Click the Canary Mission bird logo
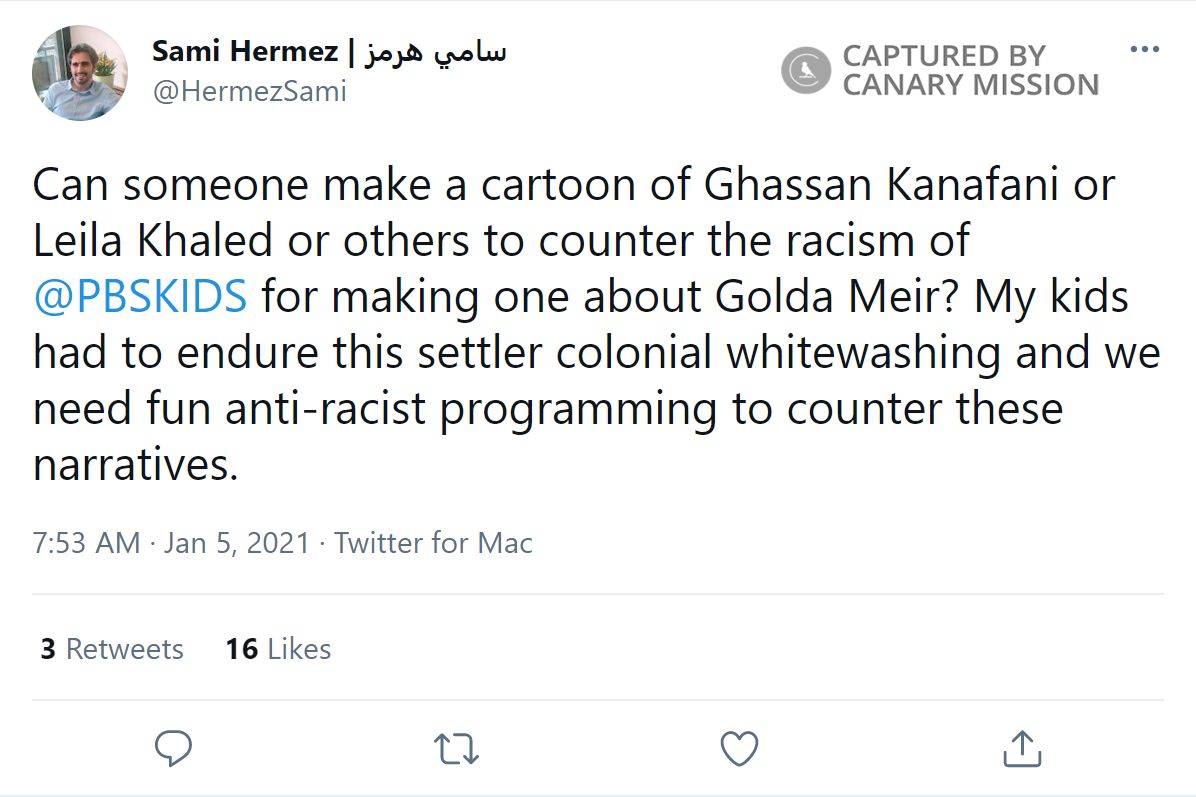This screenshot has height=797, width=1196. [806, 71]
